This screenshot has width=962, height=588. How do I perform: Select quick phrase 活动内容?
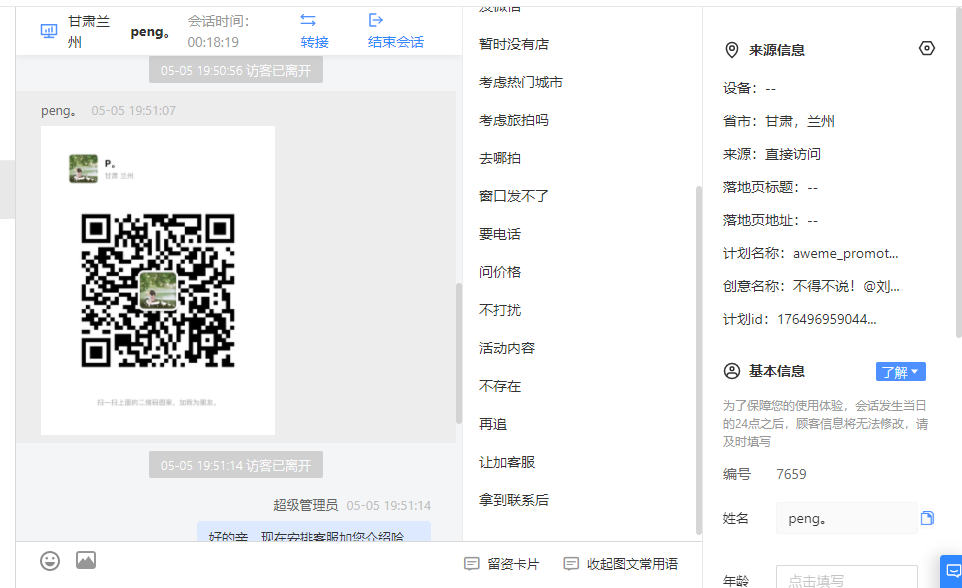coord(507,349)
